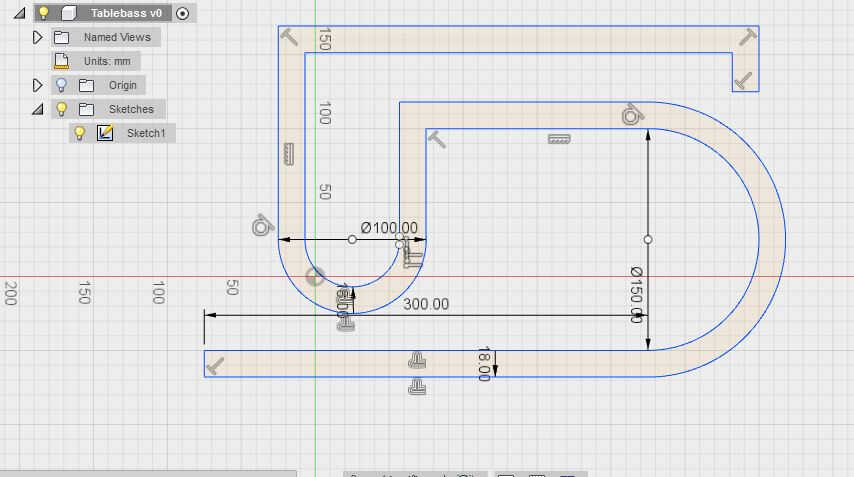Image resolution: width=854 pixels, height=477 pixels.
Task: Toggle the Origin visibility lightbulb
Action: [x=61, y=85]
